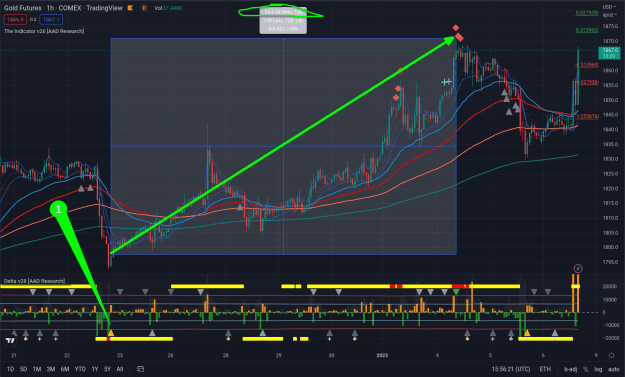Open the unit dropdown below USD
This screenshot has width=625, height=377.
(x=609, y=15)
